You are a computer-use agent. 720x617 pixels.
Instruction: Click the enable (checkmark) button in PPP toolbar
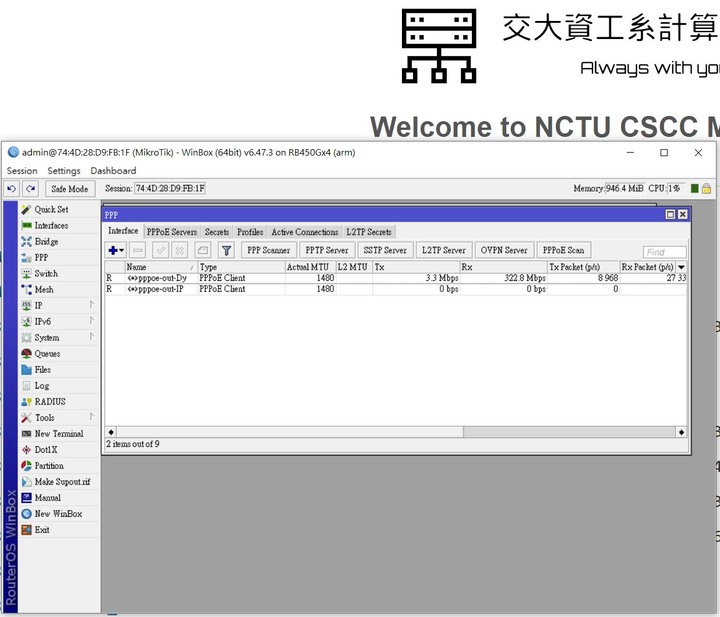[161, 250]
